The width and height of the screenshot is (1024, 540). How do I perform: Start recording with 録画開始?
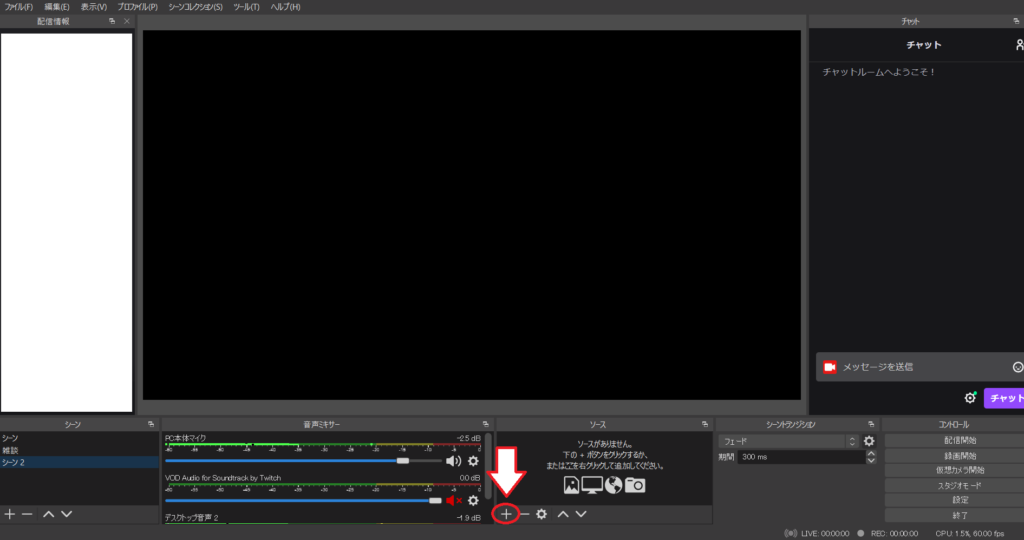tap(960, 456)
